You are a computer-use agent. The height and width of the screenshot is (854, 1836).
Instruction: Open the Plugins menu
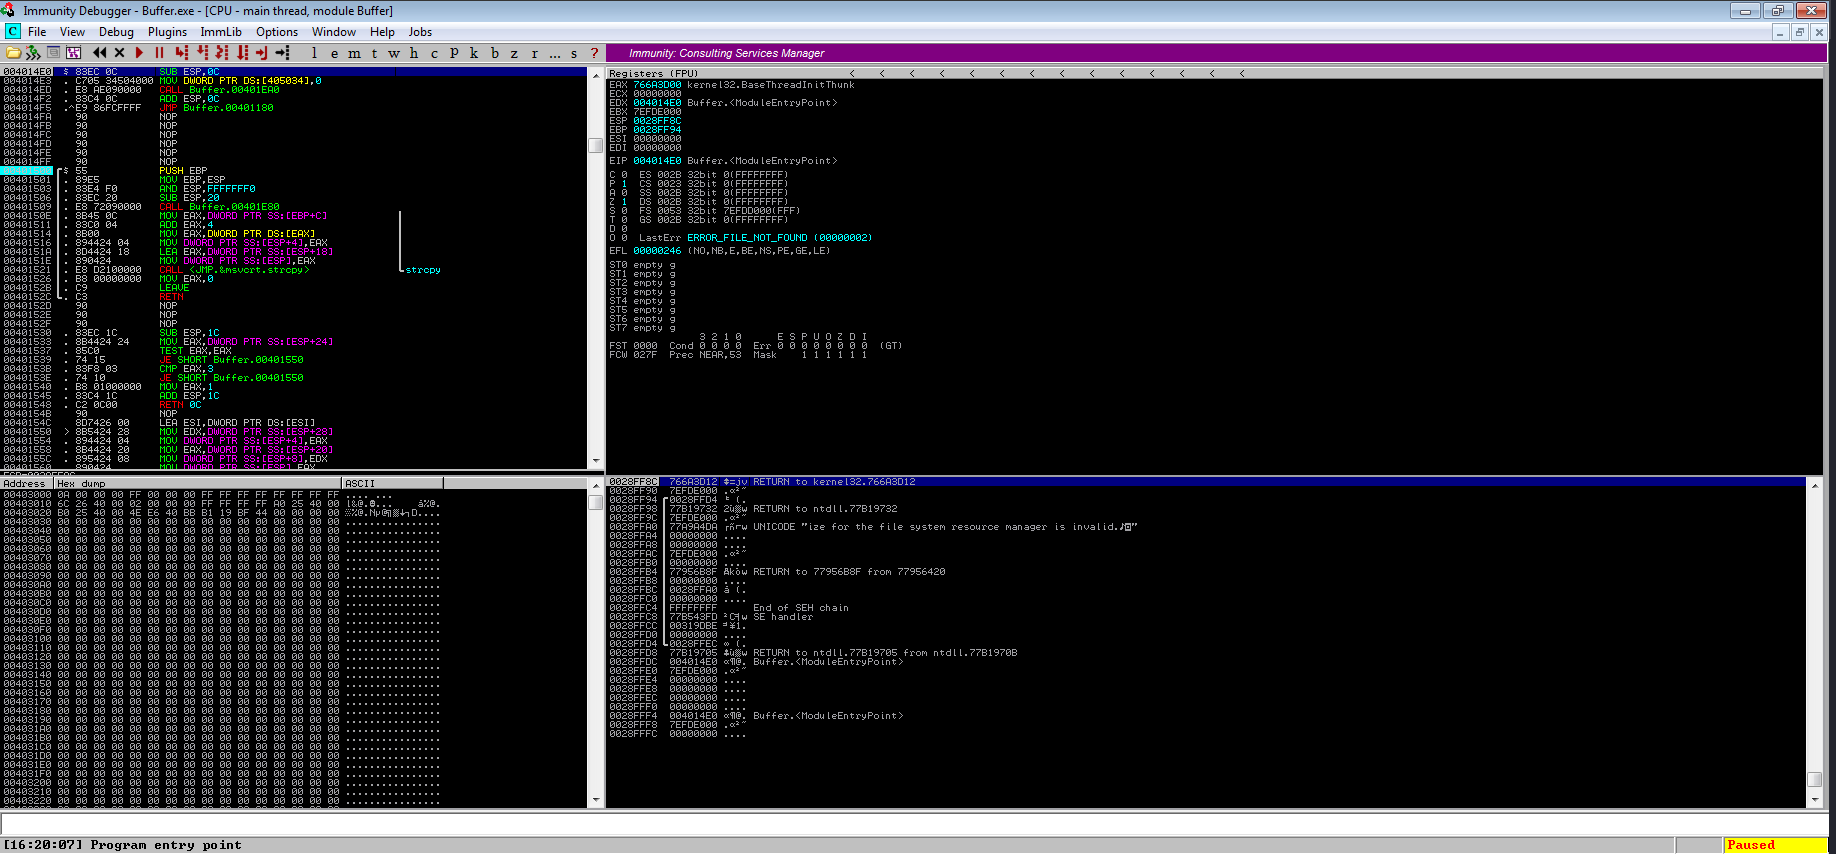pos(167,32)
